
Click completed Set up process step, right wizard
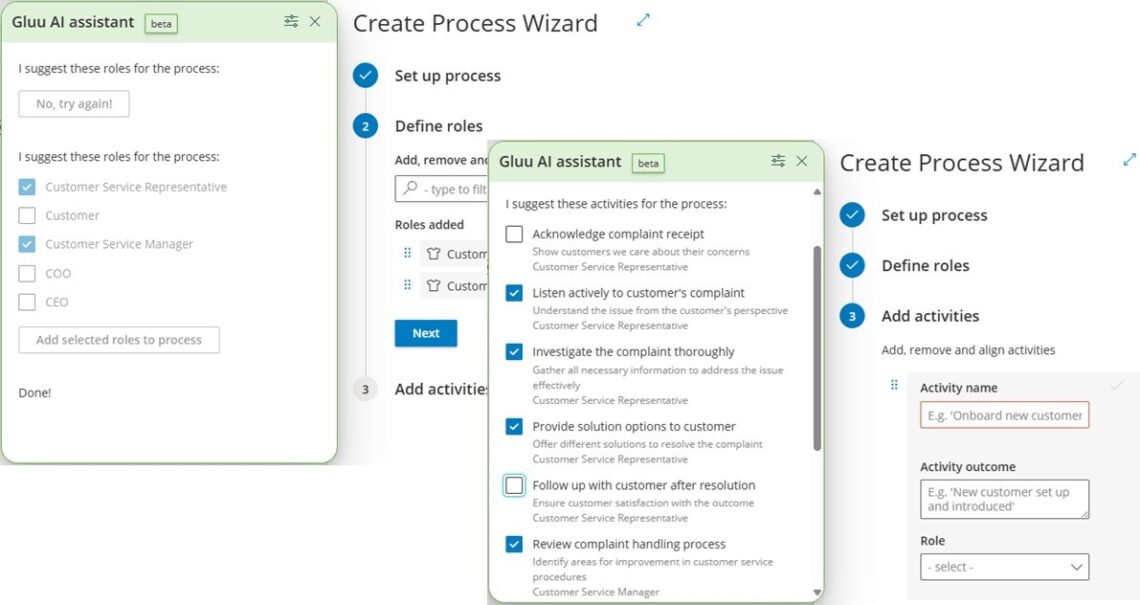852,215
